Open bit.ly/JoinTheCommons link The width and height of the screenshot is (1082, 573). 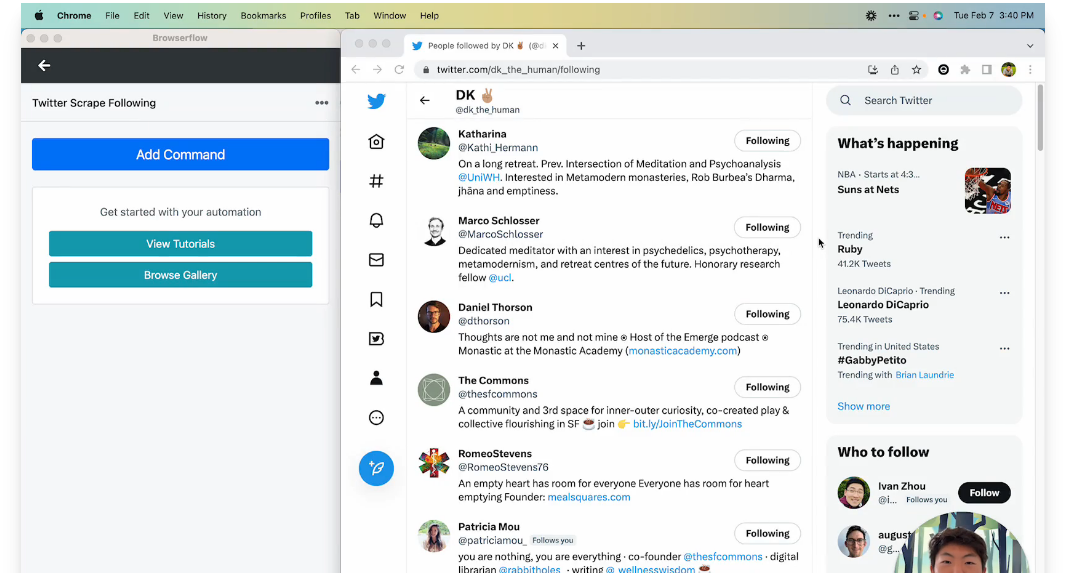tap(687, 424)
